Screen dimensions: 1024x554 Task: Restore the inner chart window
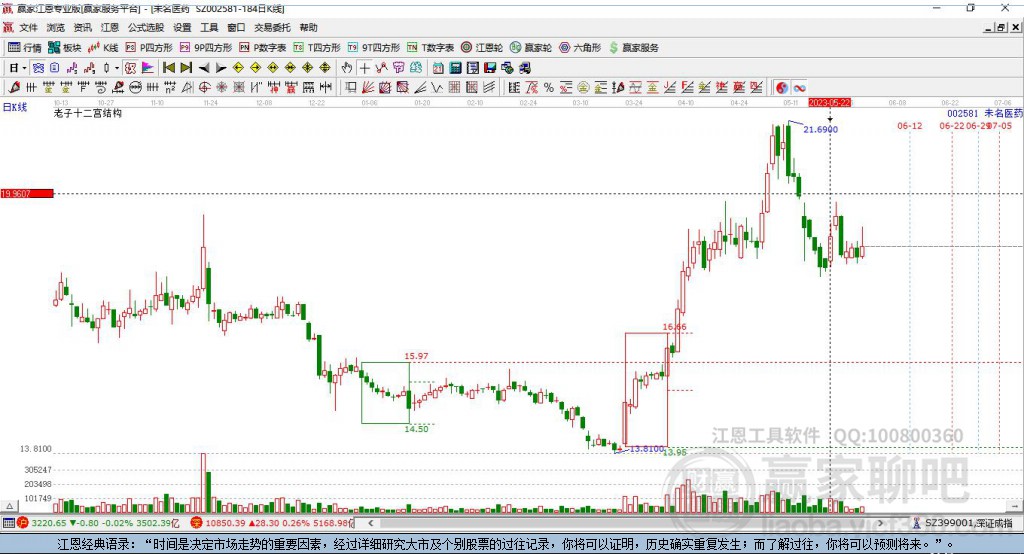tap(1001, 27)
